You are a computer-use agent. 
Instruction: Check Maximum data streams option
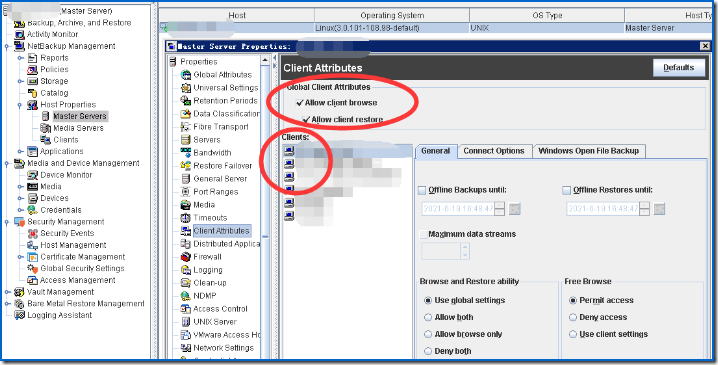coord(424,234)
